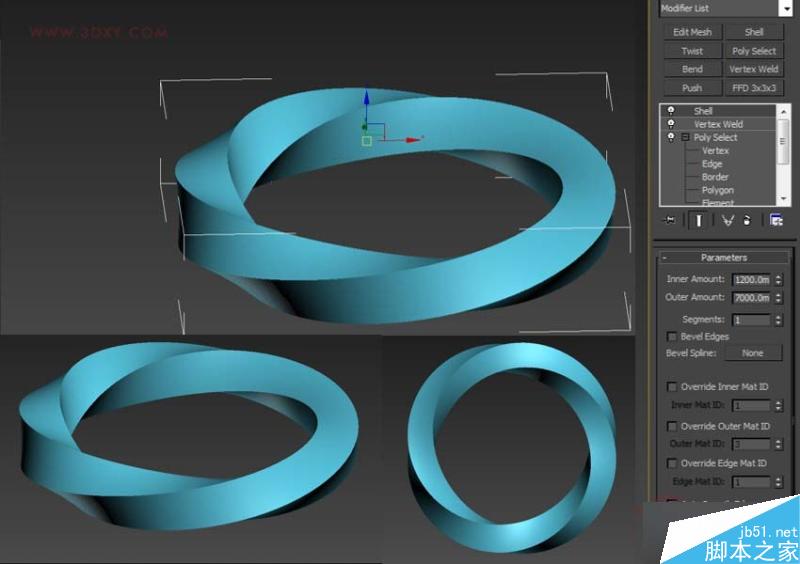This screenshot has height=564, width=800.
Task: Toggle lightbulb icon for Vertex Weld modifier
Action: tap(671, 124)
